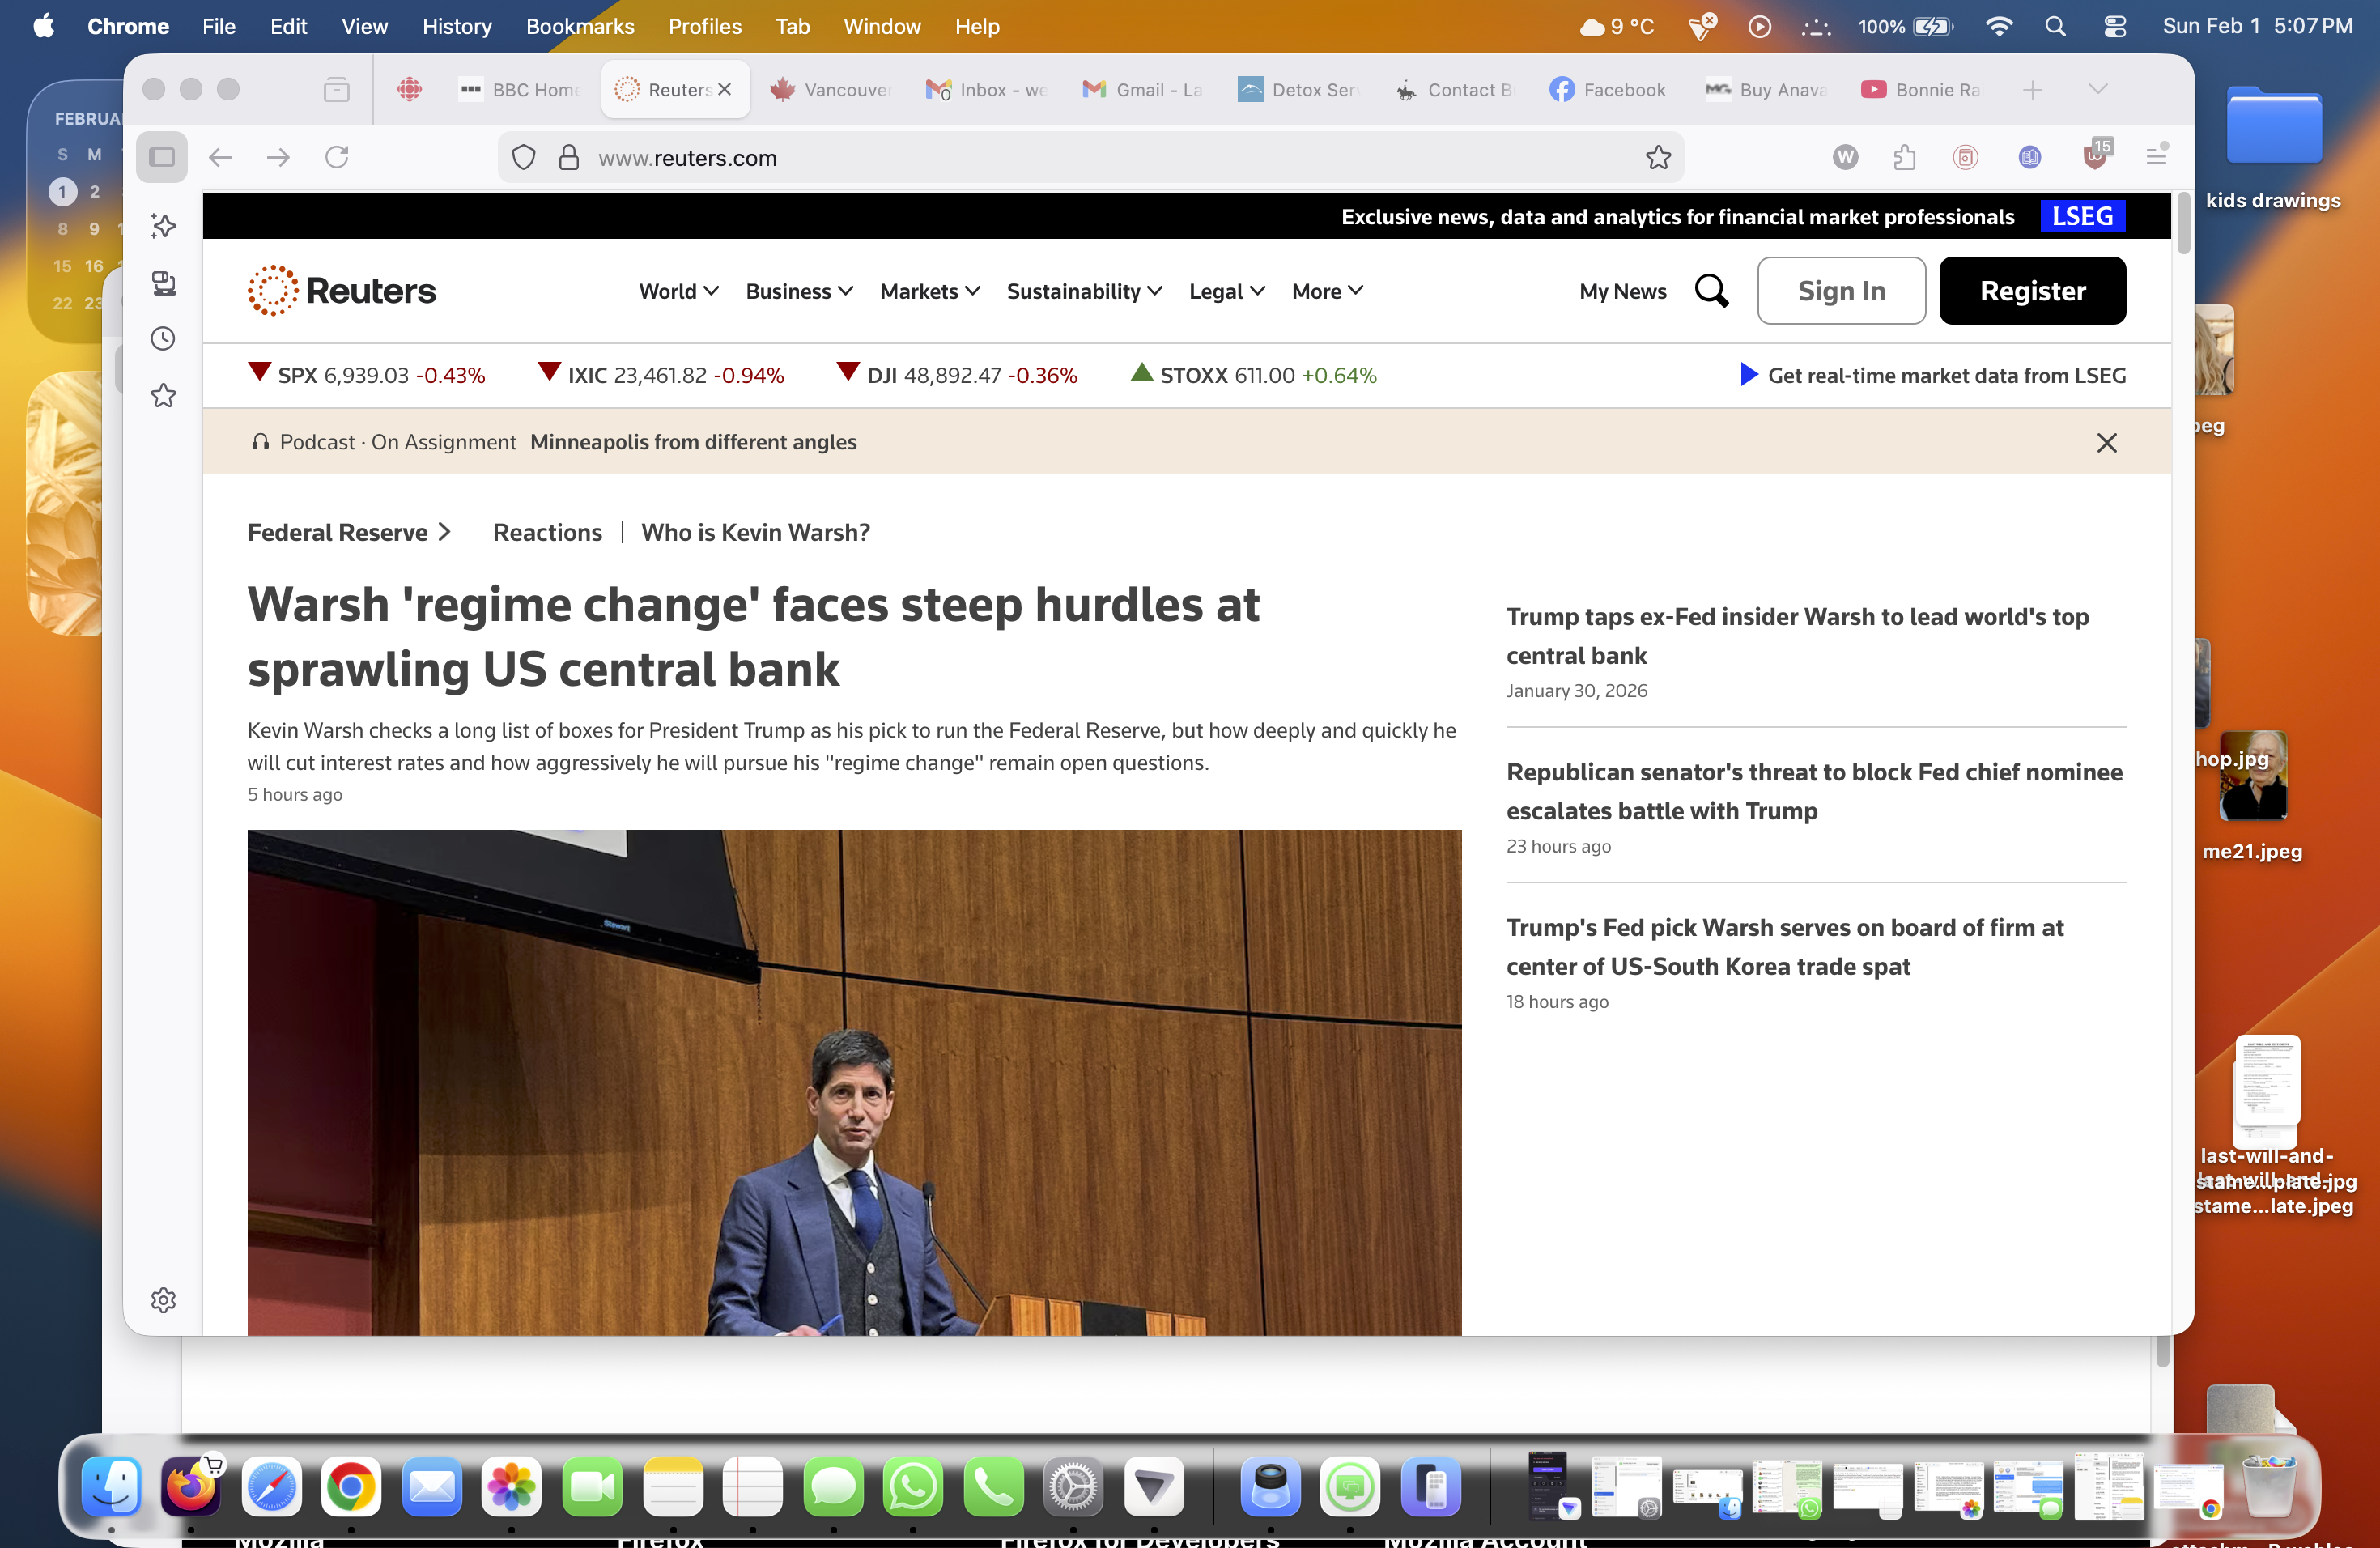Open the Bookmarks menu in menu bar
Viewport: 2380px width, 1548px height.
coord(580,27)
